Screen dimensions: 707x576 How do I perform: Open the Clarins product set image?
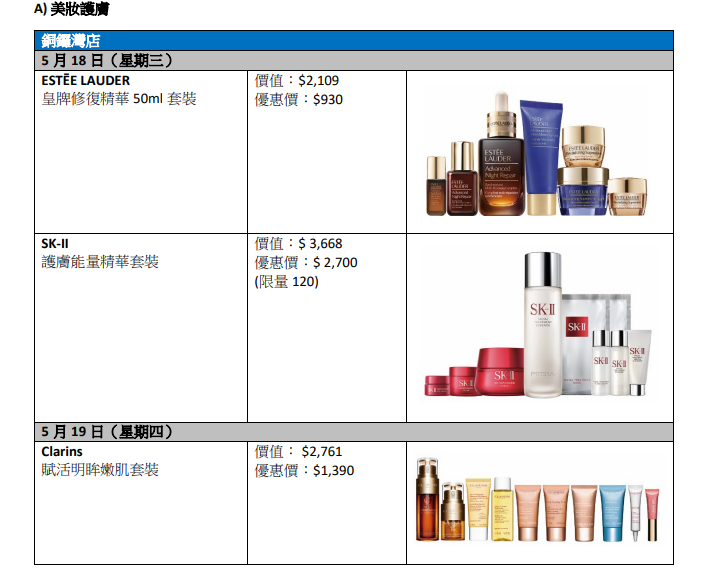point(538,500)
